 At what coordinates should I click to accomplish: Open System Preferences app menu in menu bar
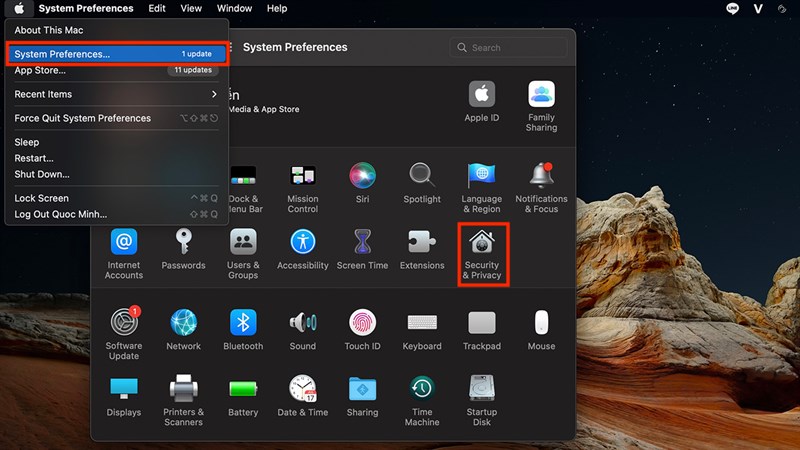tap(86, 8)
